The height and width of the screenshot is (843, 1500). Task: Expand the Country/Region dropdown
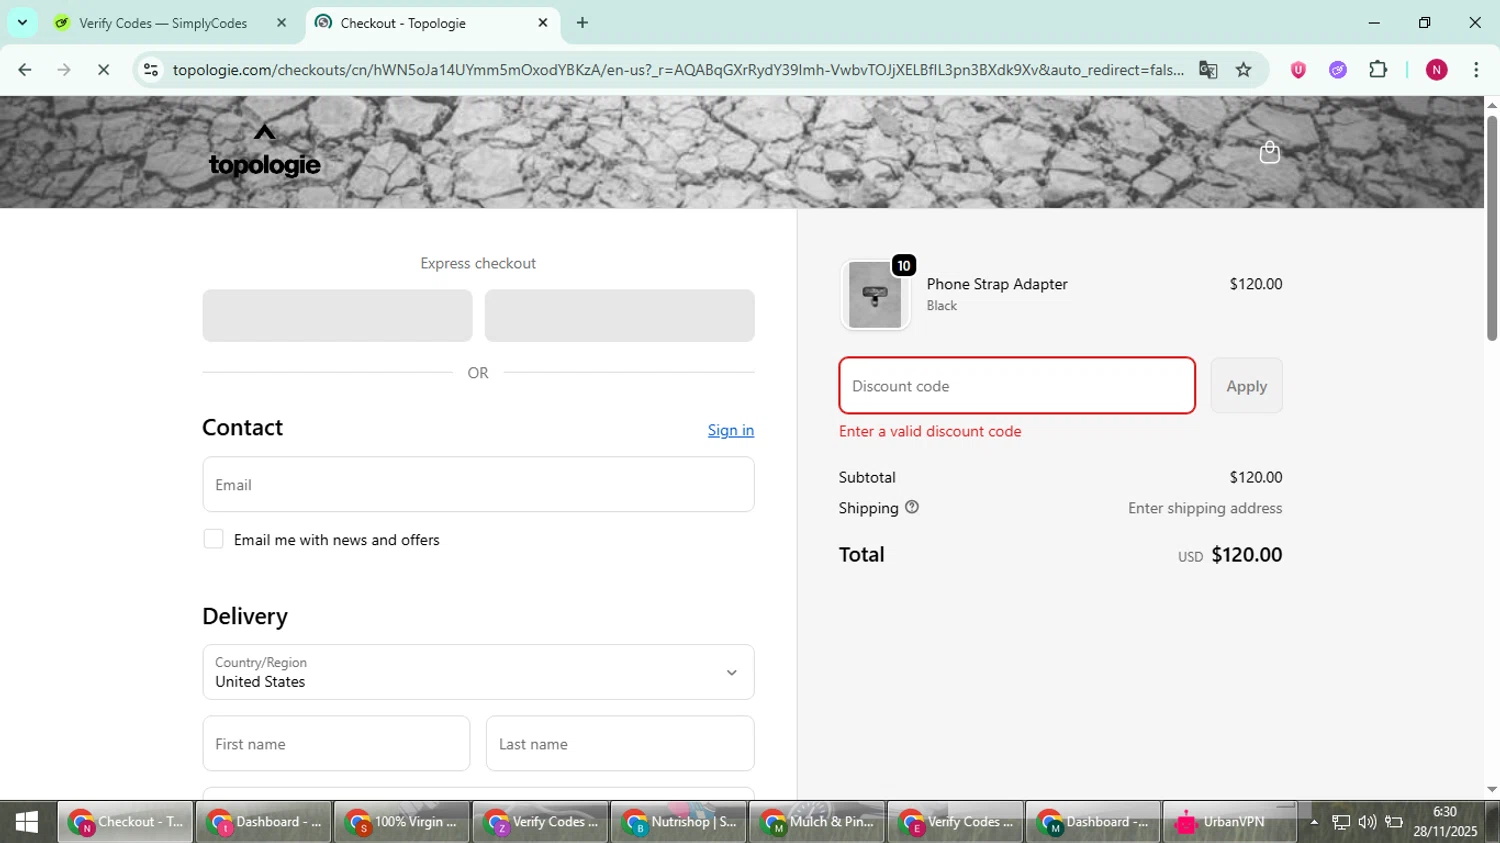point(478,672)
